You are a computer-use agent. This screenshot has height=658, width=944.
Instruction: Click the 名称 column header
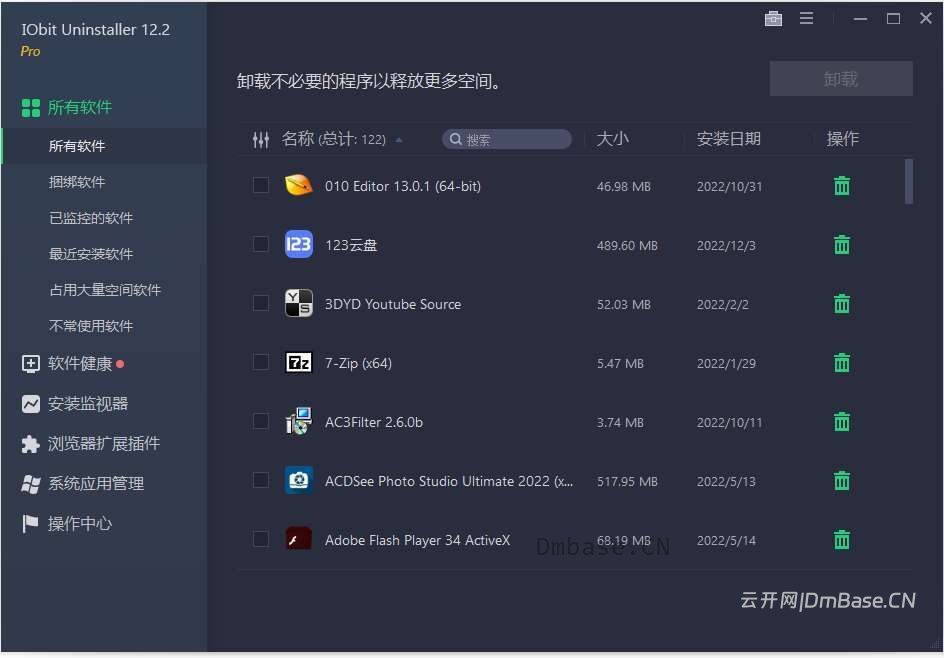pos(297,139)
